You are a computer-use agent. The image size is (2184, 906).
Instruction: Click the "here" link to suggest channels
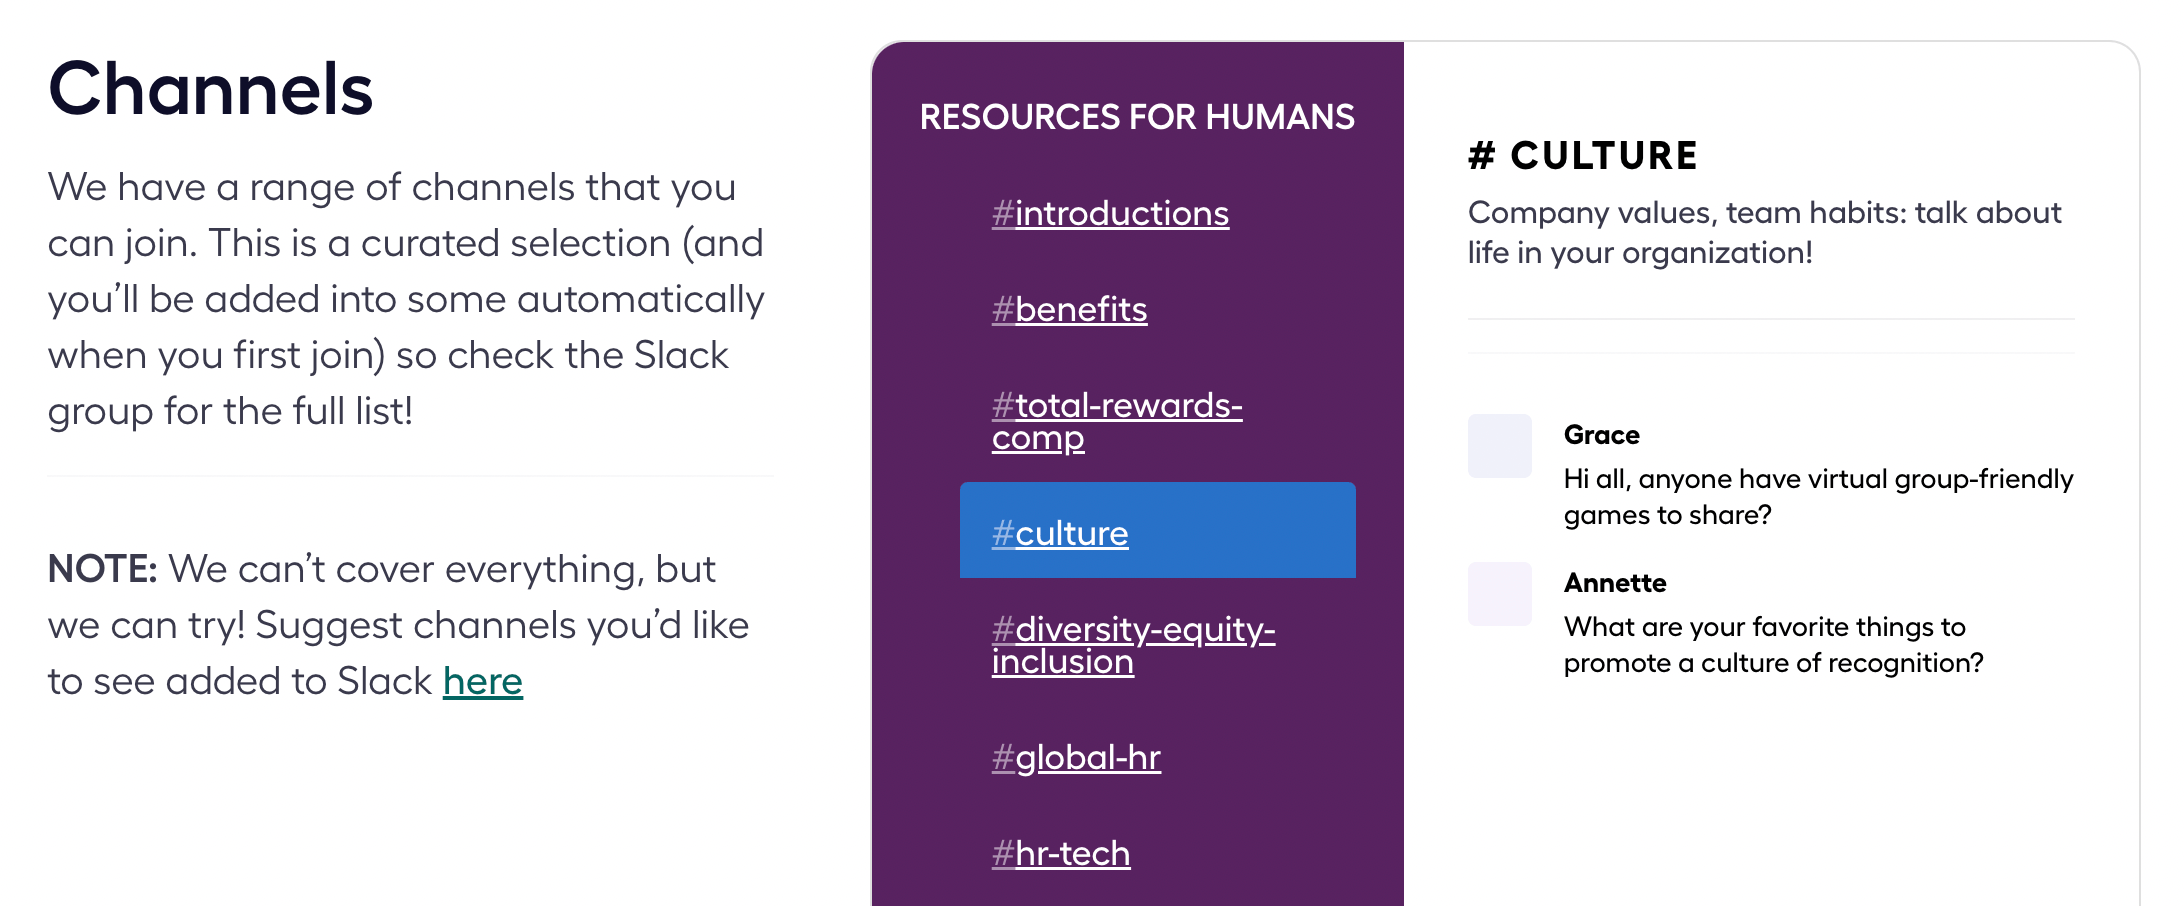(x=482, y=681)
